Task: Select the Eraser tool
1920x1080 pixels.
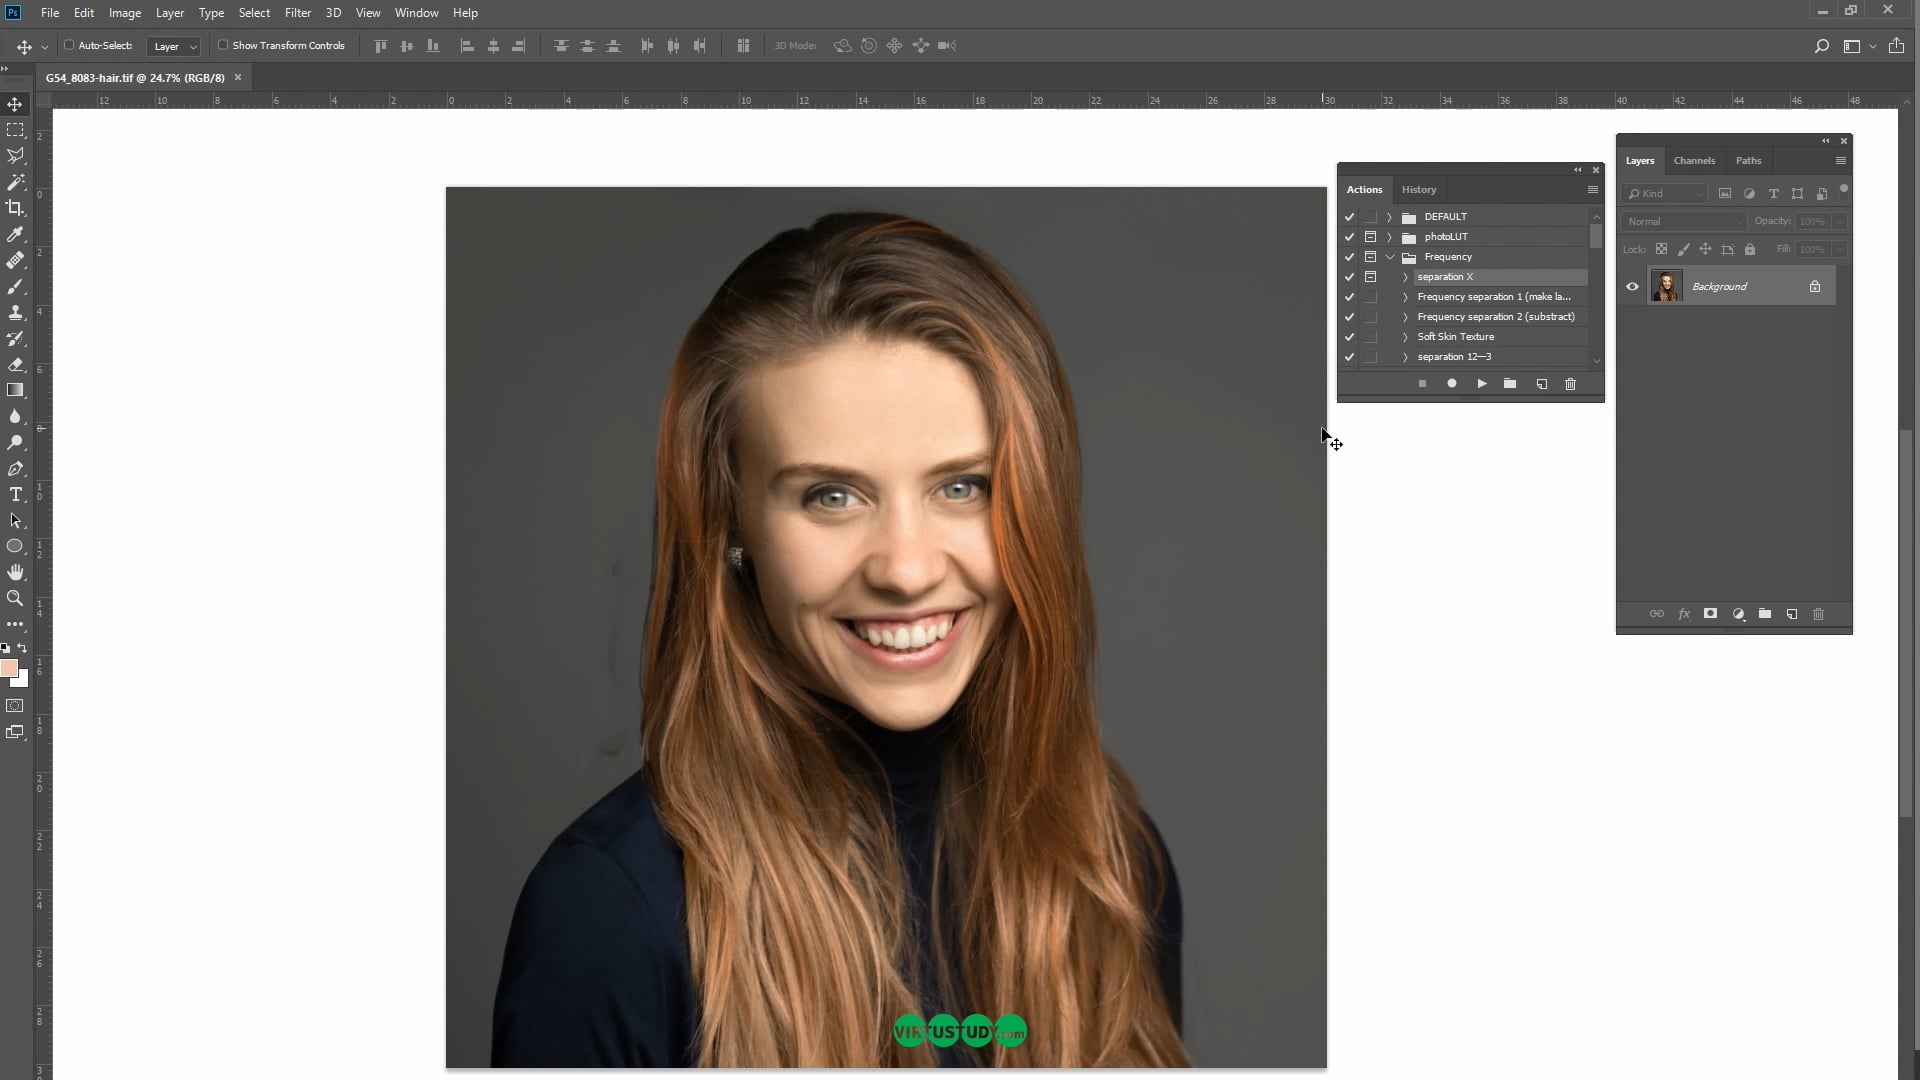Action: (15, 364)
